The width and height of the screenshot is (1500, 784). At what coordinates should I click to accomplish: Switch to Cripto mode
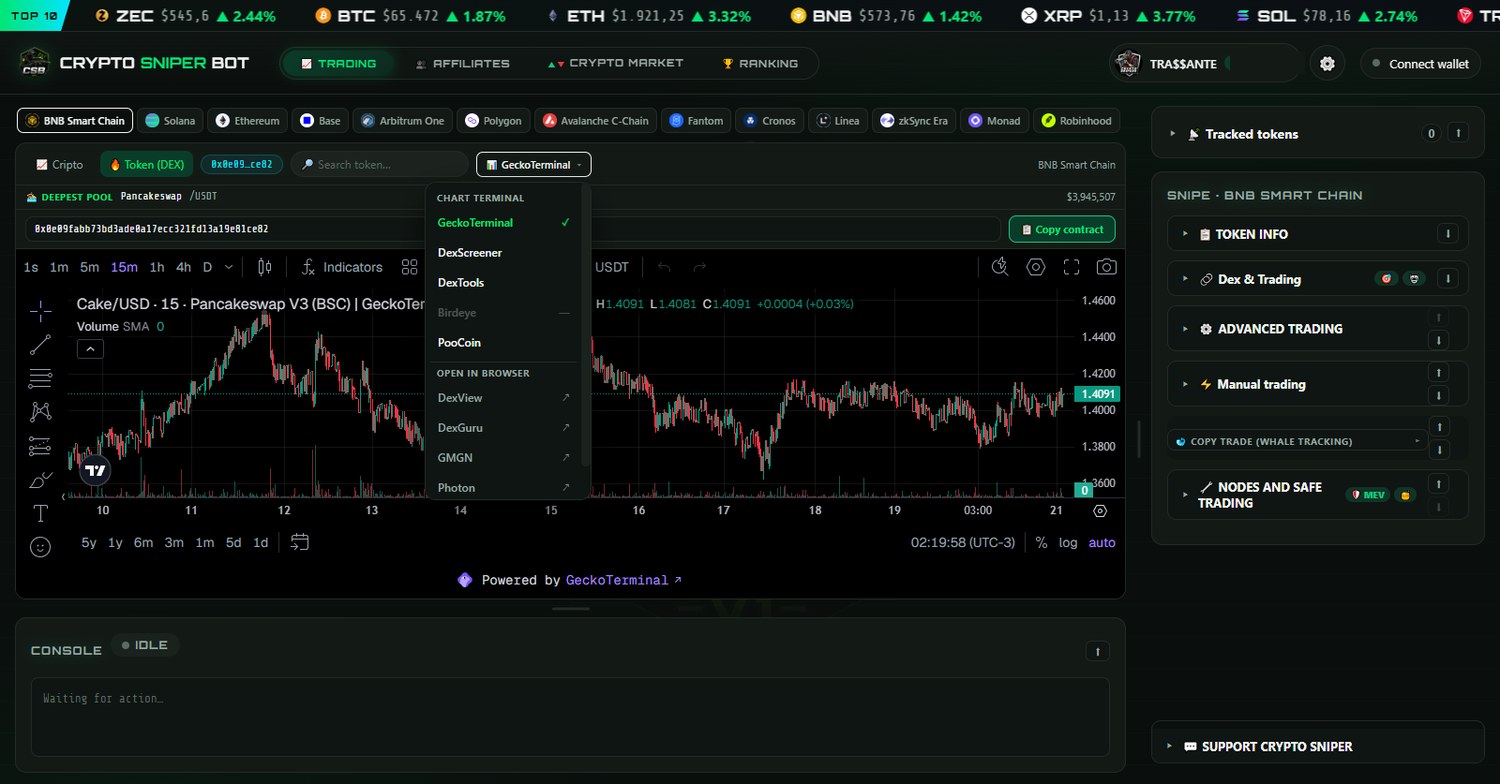(60, 164)
